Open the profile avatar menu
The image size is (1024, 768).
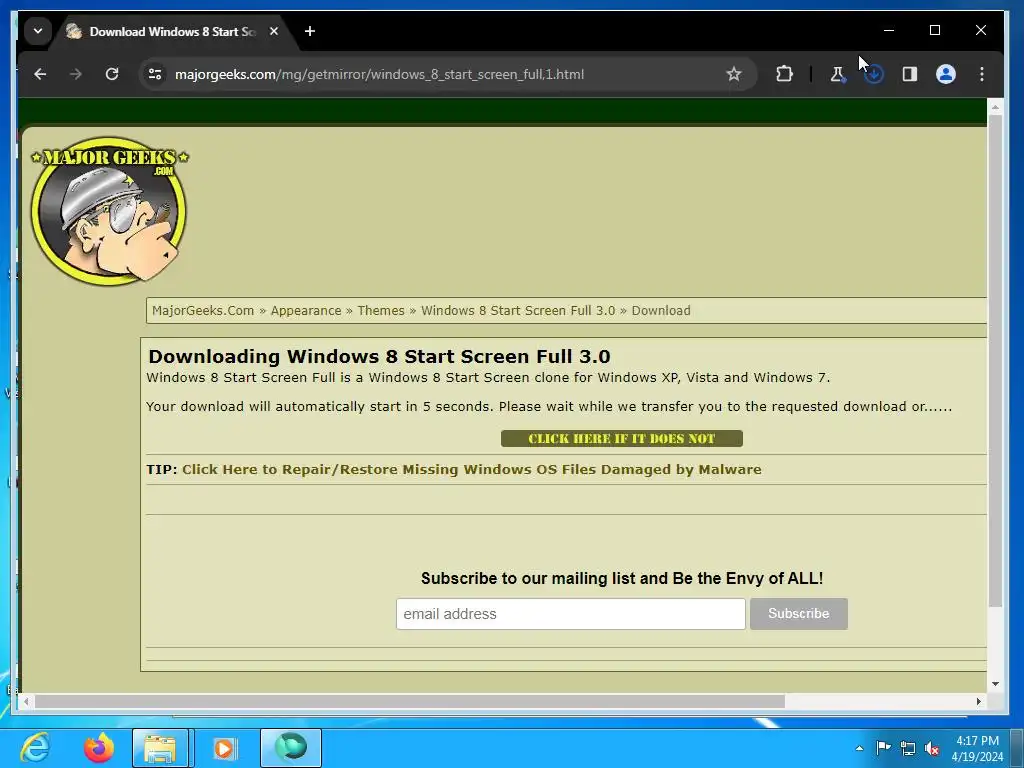pos(946,74)
